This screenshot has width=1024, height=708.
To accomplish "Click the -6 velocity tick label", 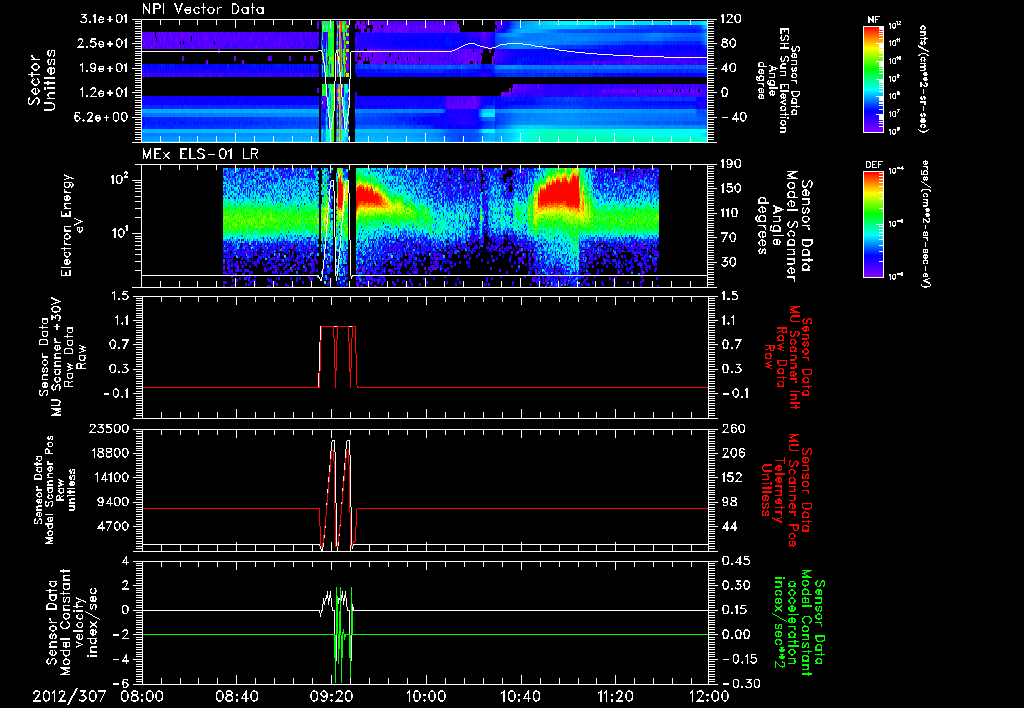I will 119,684.
